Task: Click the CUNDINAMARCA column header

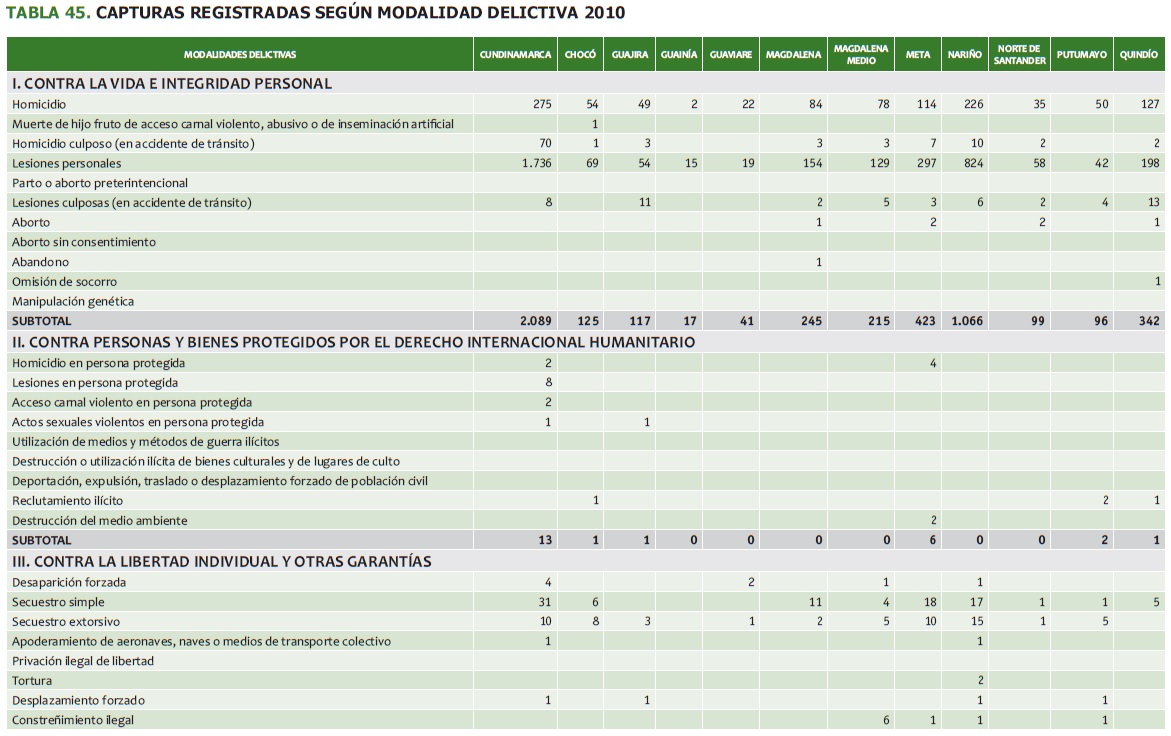Action: click(x=515, y=55)
